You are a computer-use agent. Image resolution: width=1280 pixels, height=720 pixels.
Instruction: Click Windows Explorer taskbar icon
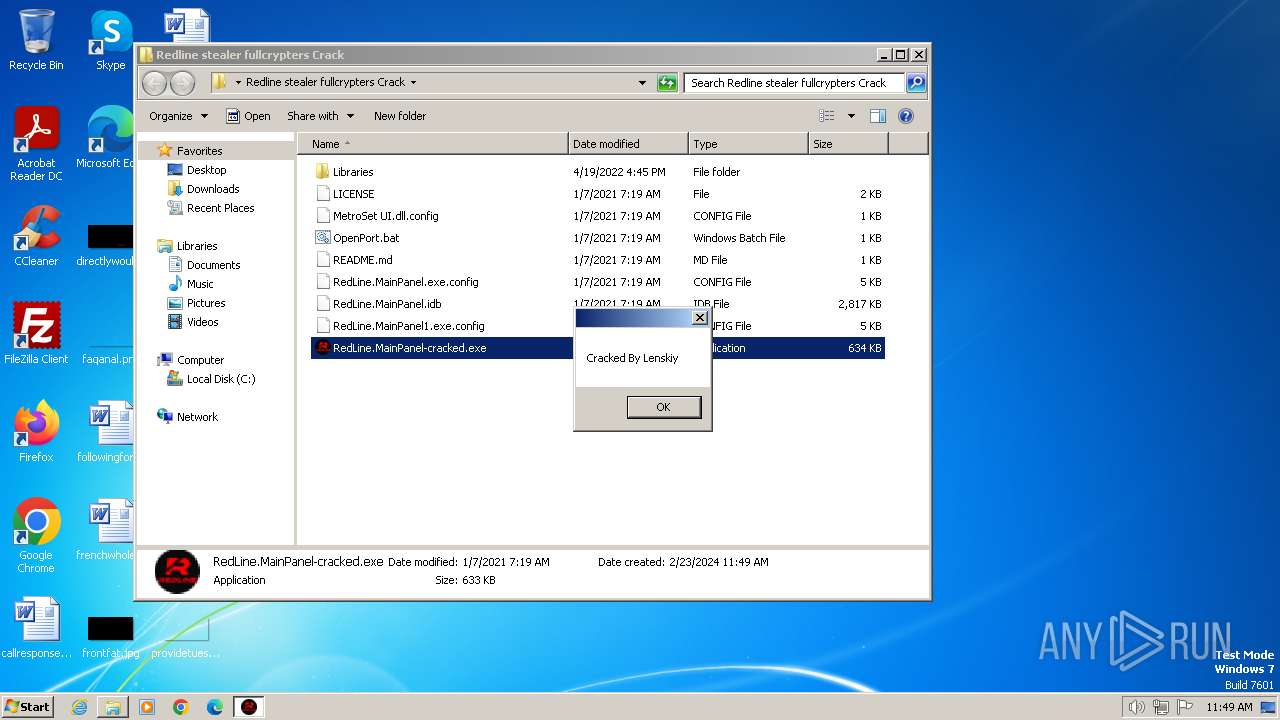(x=113, y=707)
